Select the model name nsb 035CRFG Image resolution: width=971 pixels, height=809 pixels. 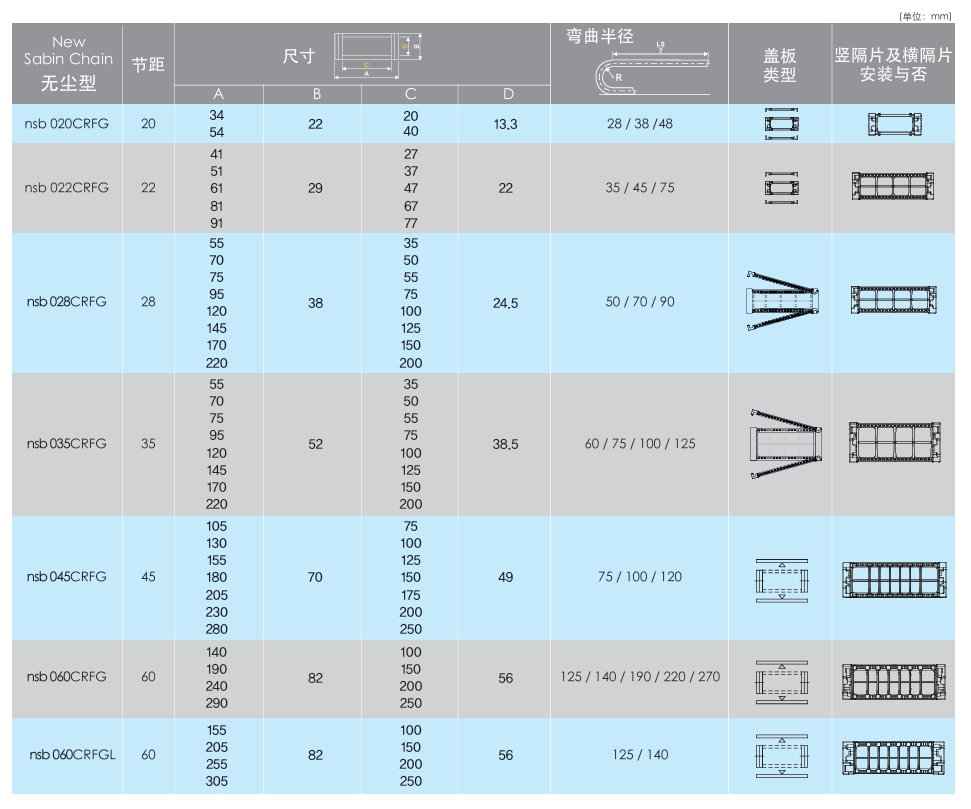coord(66,444)
